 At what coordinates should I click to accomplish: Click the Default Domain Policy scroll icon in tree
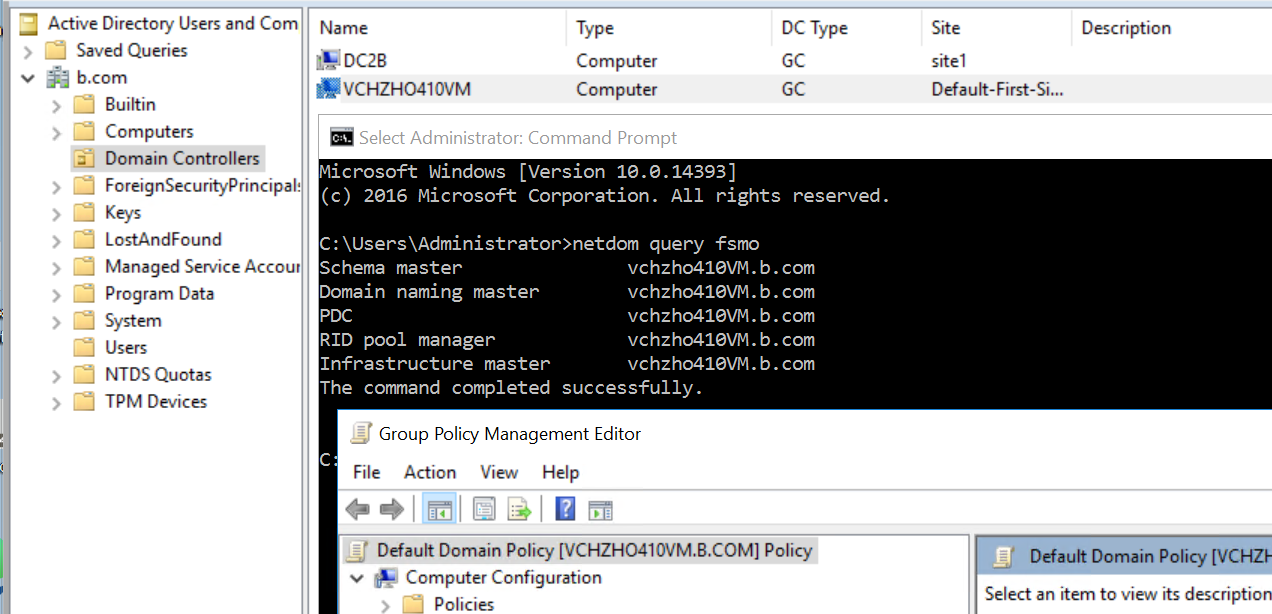pos(356,550)
